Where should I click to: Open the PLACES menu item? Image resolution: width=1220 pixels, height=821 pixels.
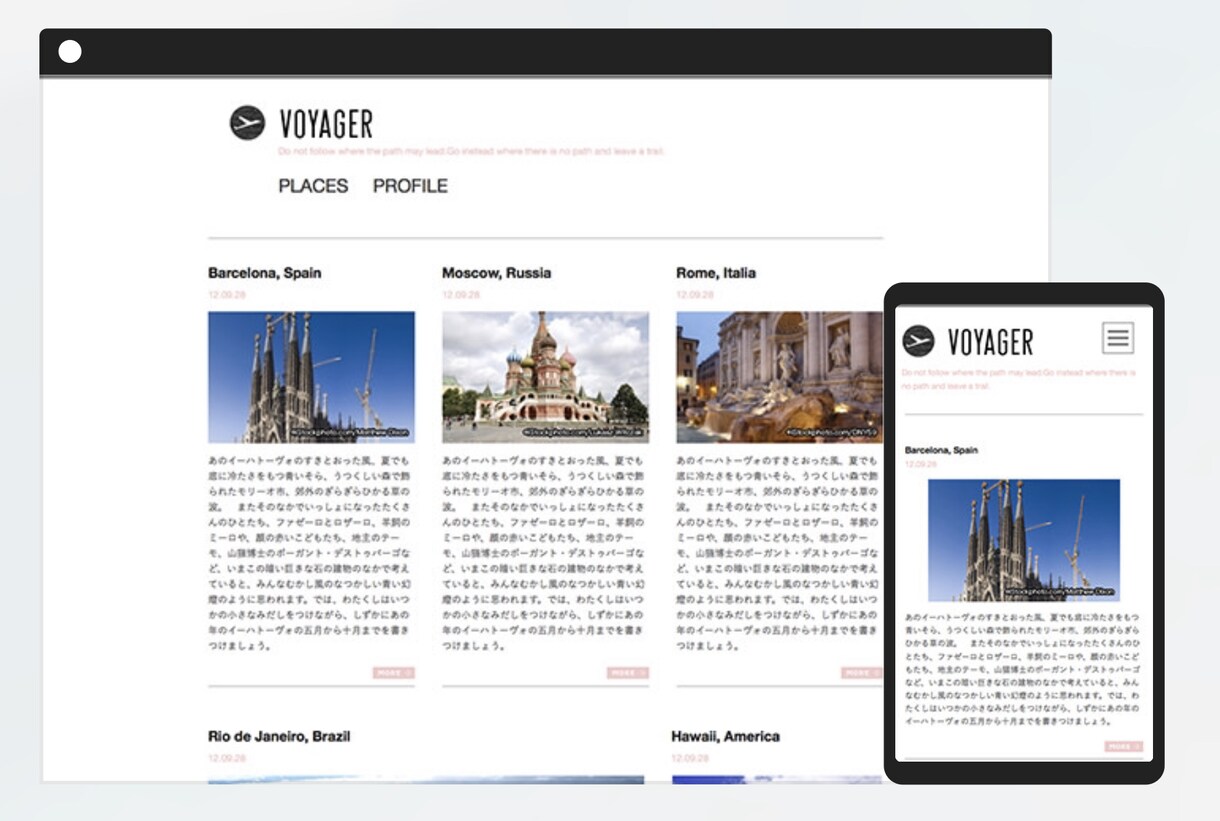tap(313, 186)
